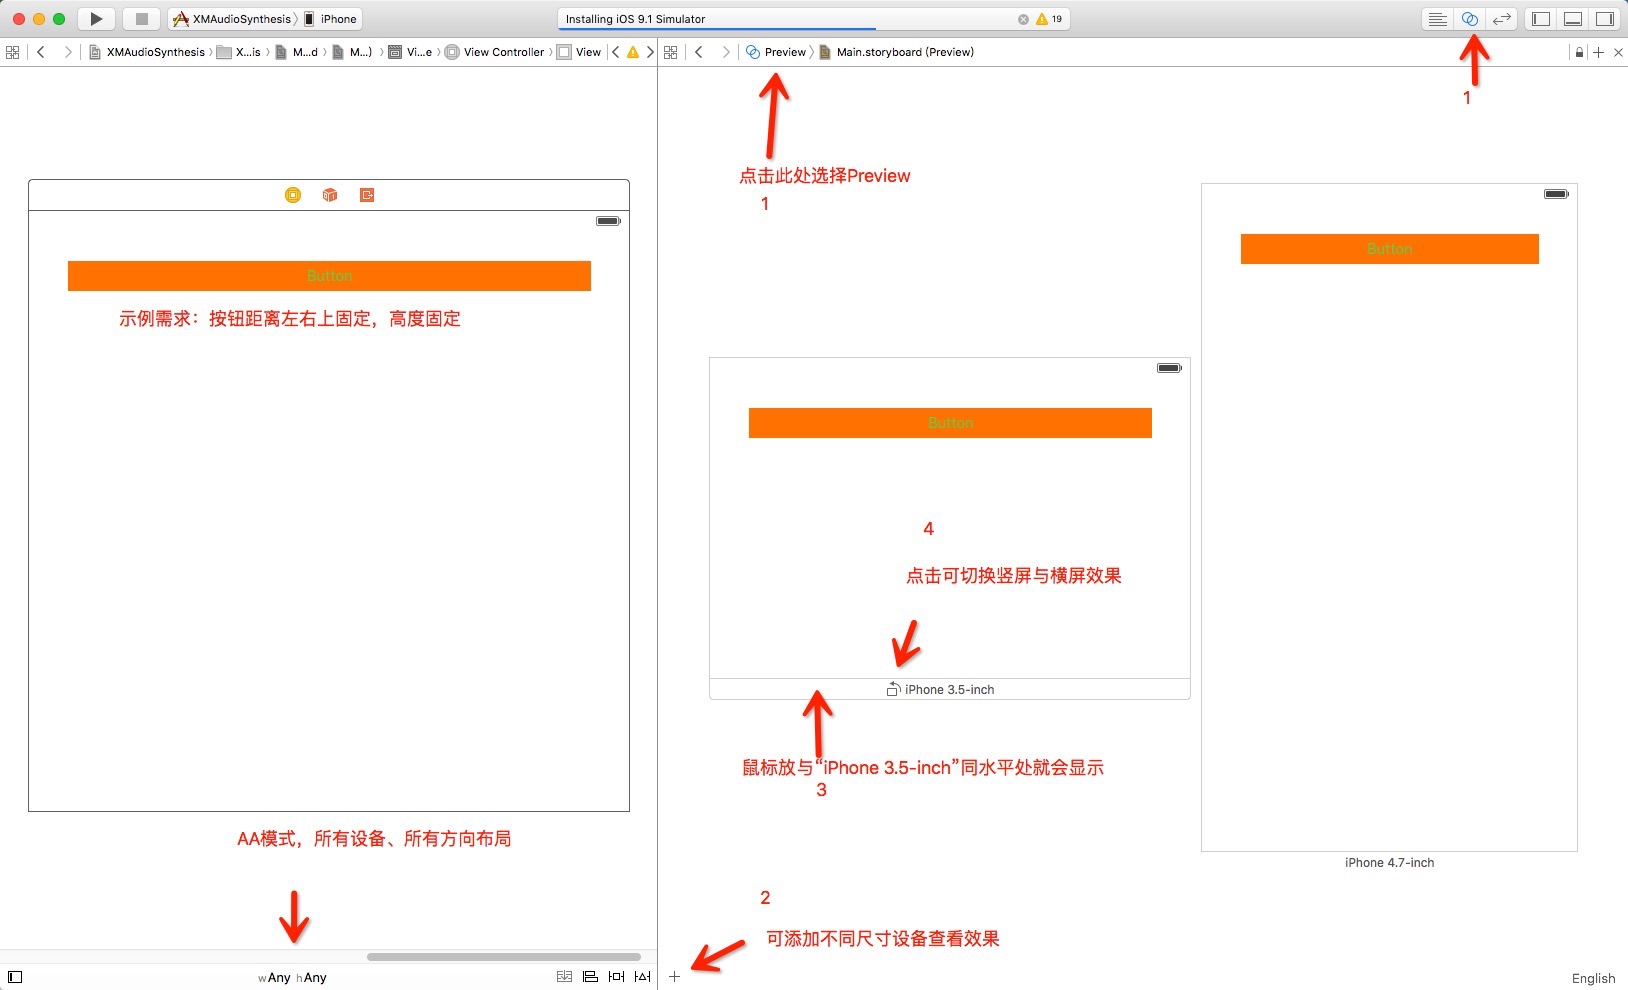Open Main.storyboard (Preview) breadcrumb
This screenshot has height=990, width=1628.
(x=897, y=52)
